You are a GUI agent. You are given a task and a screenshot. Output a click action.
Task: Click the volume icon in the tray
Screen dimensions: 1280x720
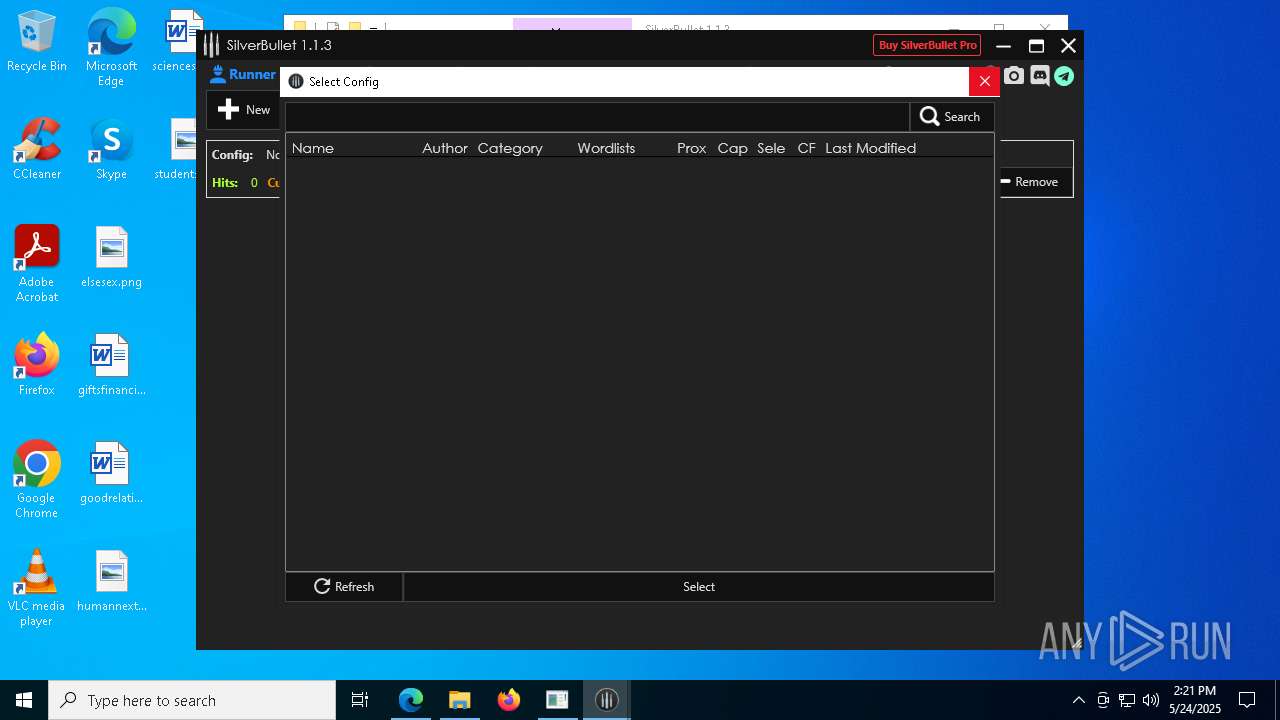pyautogui.click(x=1150, y=700)
